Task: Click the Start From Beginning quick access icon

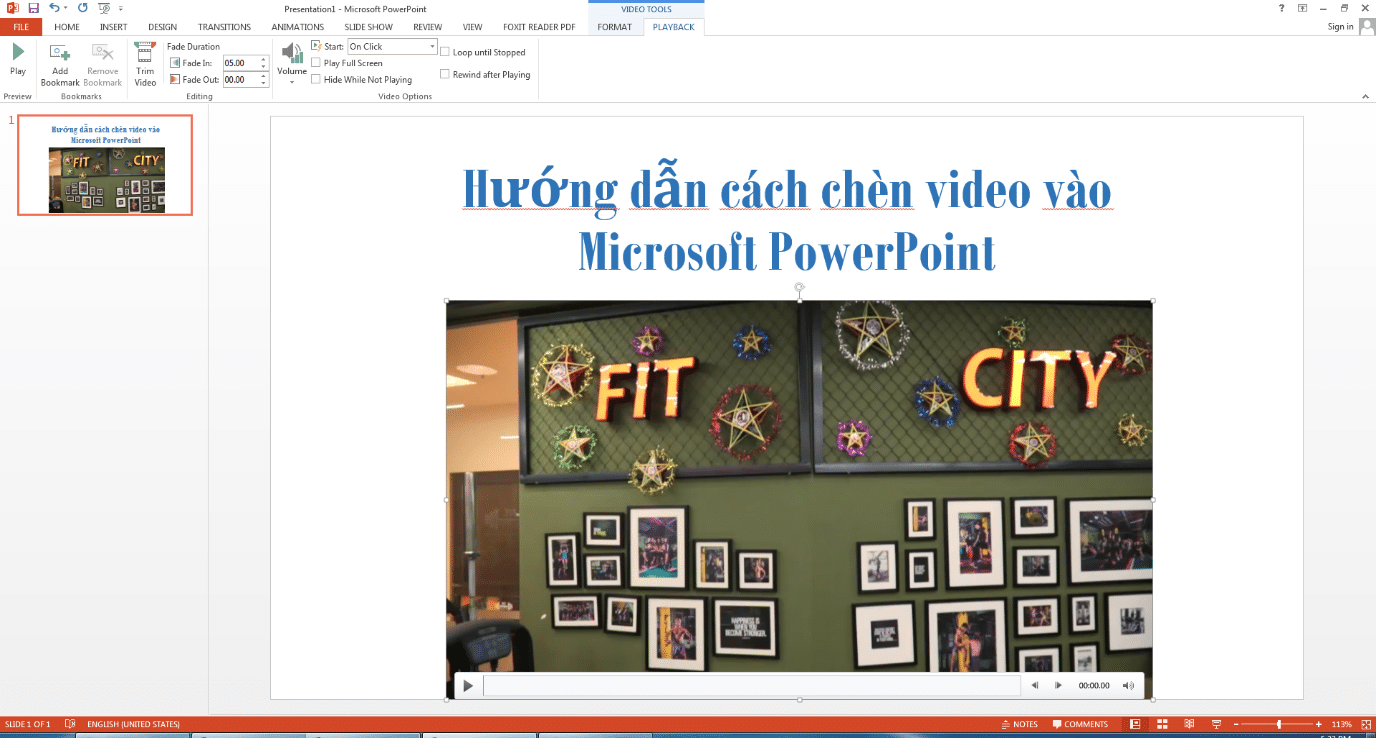Action: (x=104, y=8)
